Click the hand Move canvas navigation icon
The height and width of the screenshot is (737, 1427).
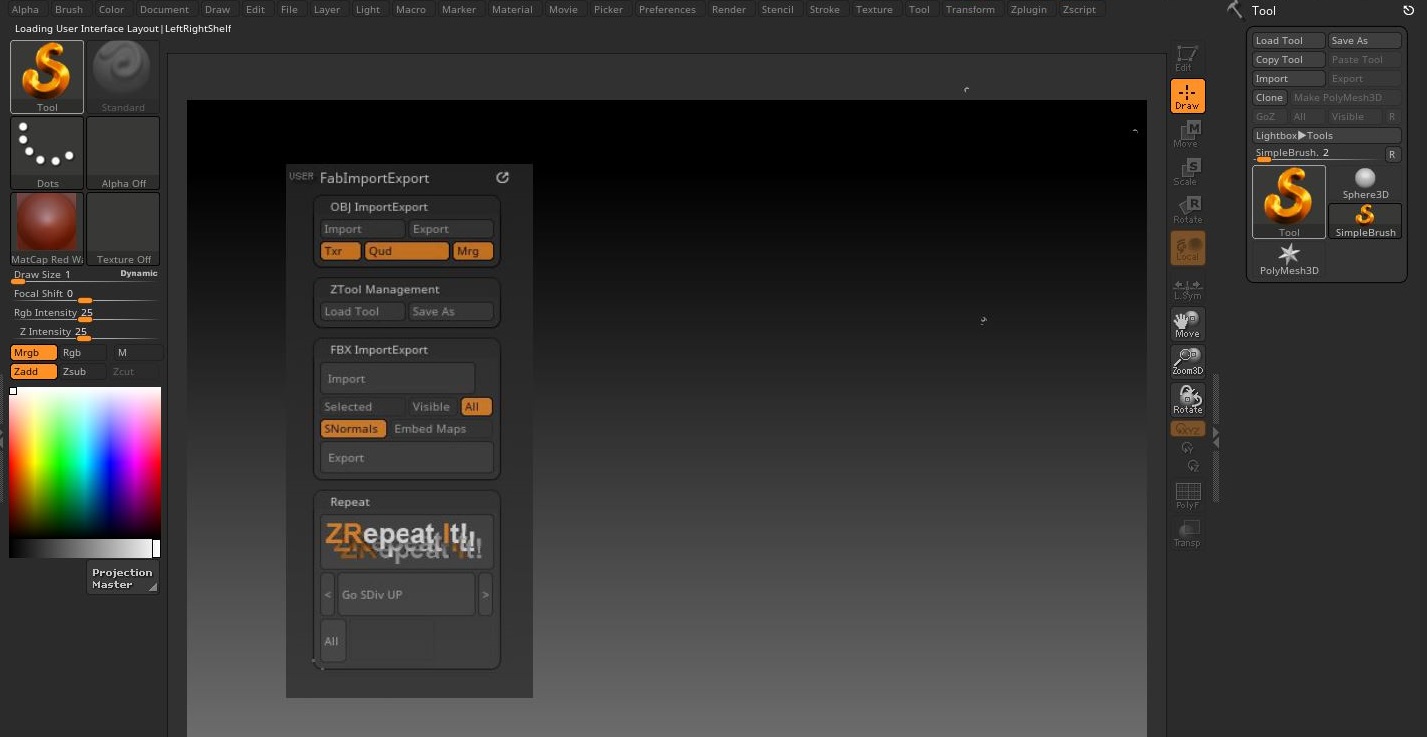(1187, 324)
